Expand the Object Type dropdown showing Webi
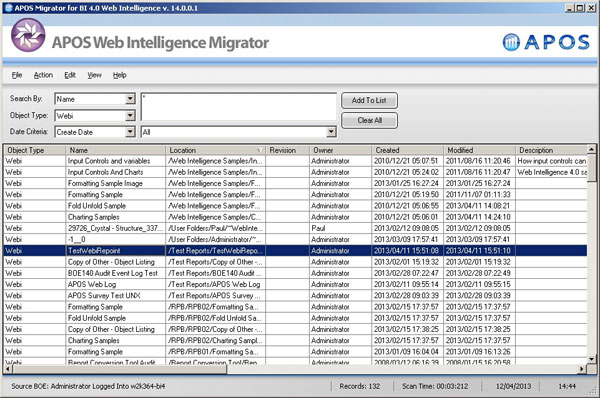The height and width of the screenshot is (398, 600). 130,116
